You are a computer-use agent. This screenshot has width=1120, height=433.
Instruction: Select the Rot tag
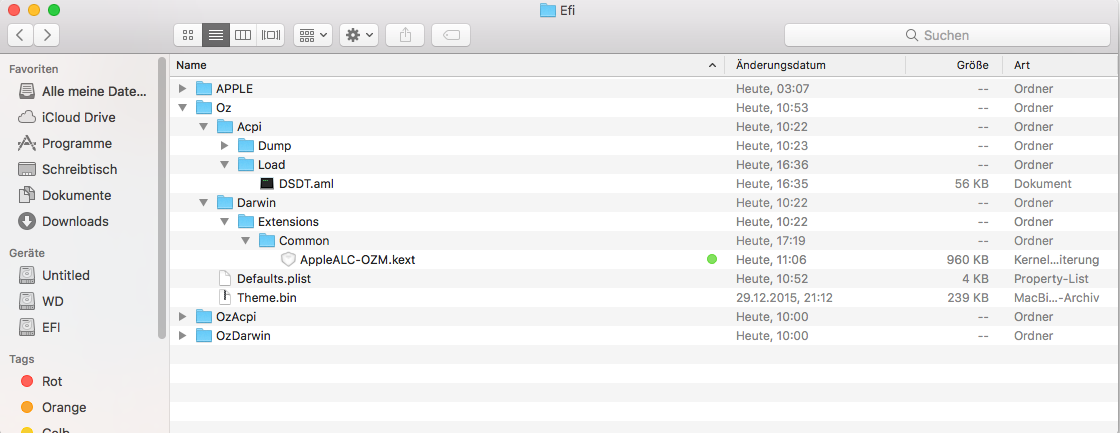(41, 382)
